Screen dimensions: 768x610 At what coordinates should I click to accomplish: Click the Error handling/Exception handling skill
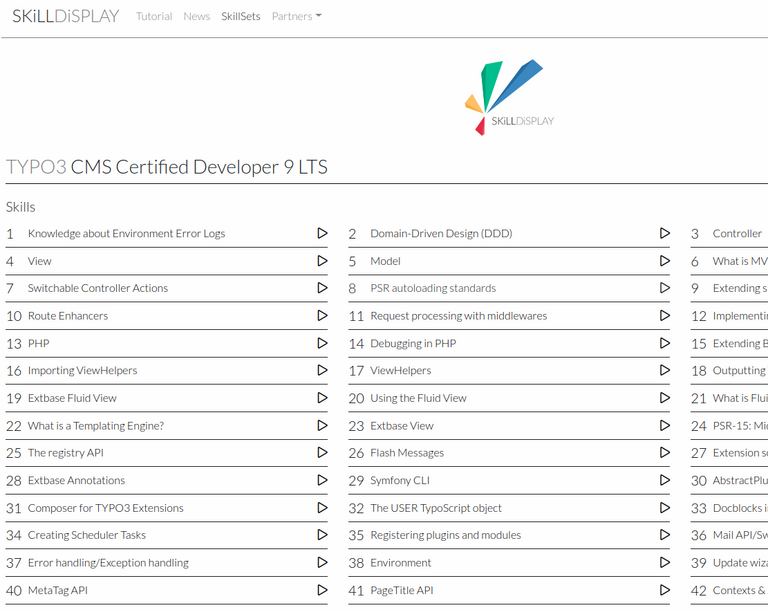[108, 563]
